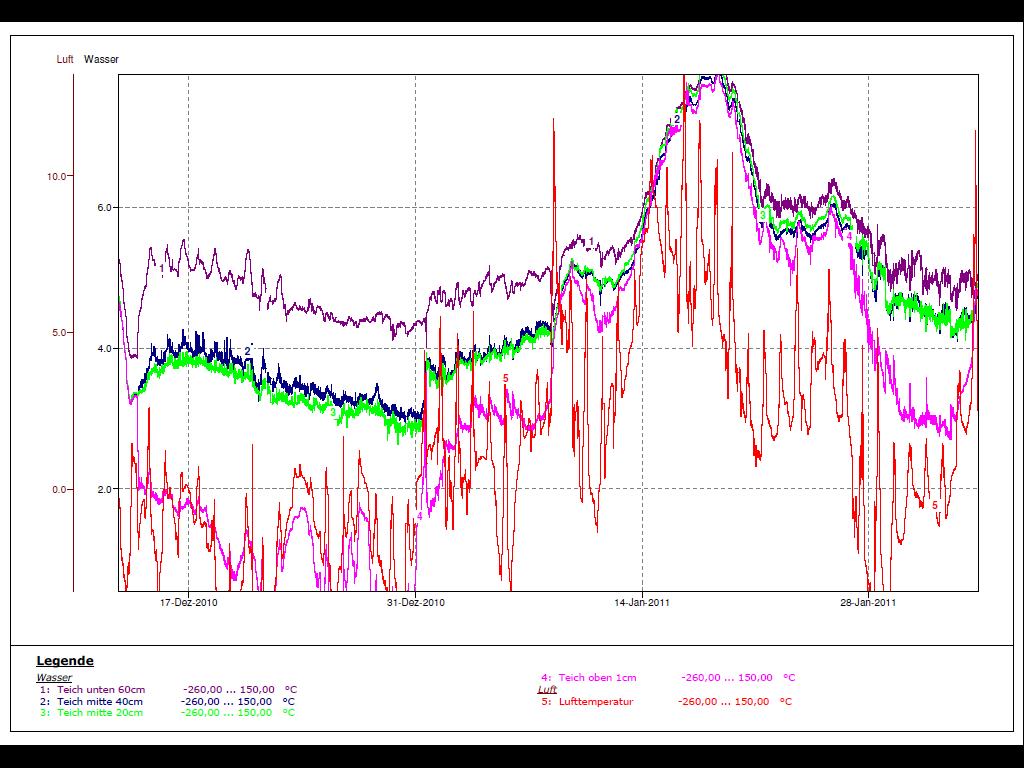Screen dimensions: 1024x768
Task: Click the "Luft" group label in legend
Action: point(547,690)
